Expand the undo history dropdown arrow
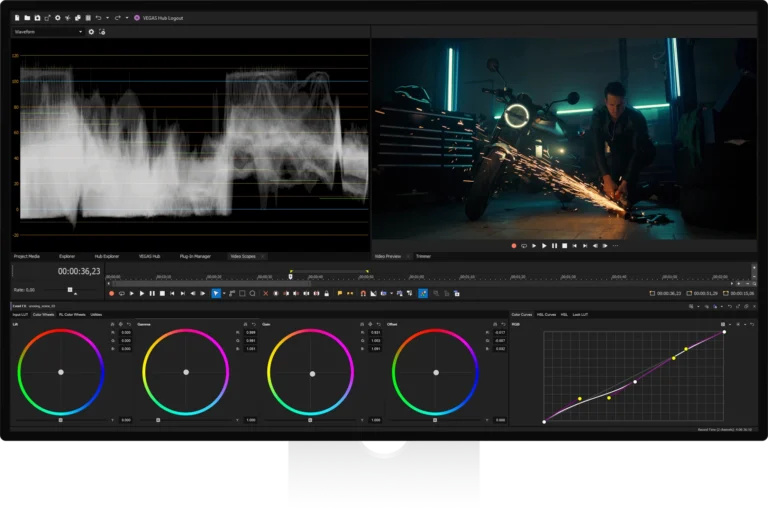Image resolution: width=768 pixels, height=526 pixels. [108, 18]
